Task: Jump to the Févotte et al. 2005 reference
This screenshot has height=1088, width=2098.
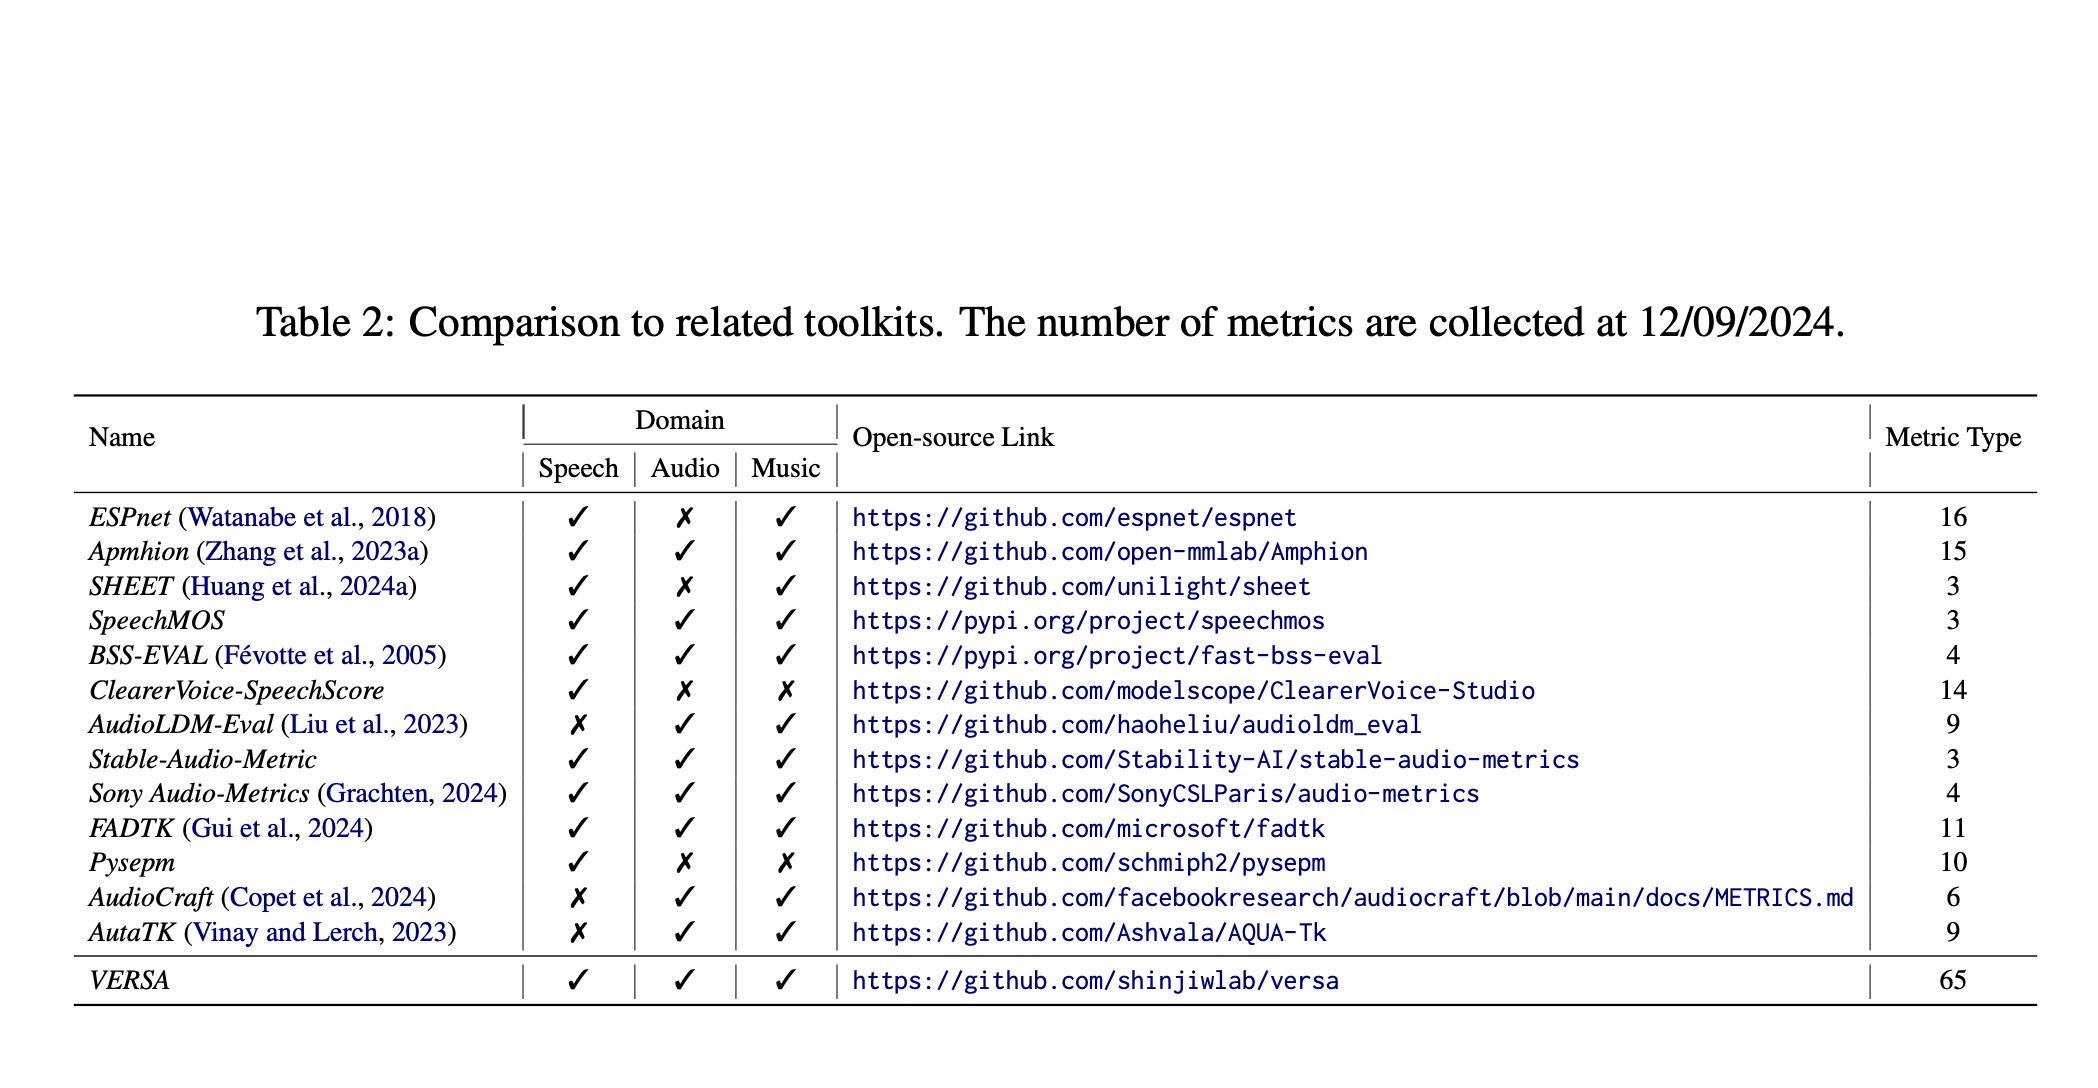Action: click(x=330, y=656)
